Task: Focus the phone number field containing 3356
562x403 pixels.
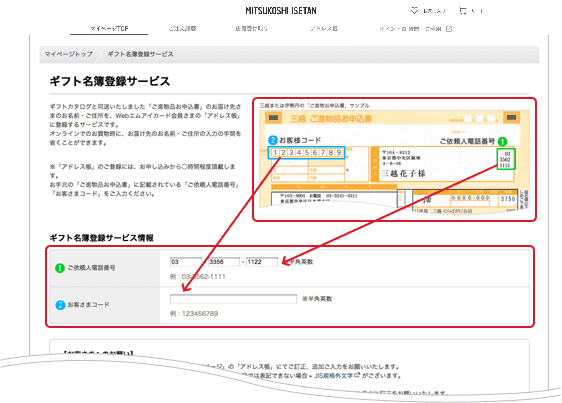Action: (x=224, y=262)
